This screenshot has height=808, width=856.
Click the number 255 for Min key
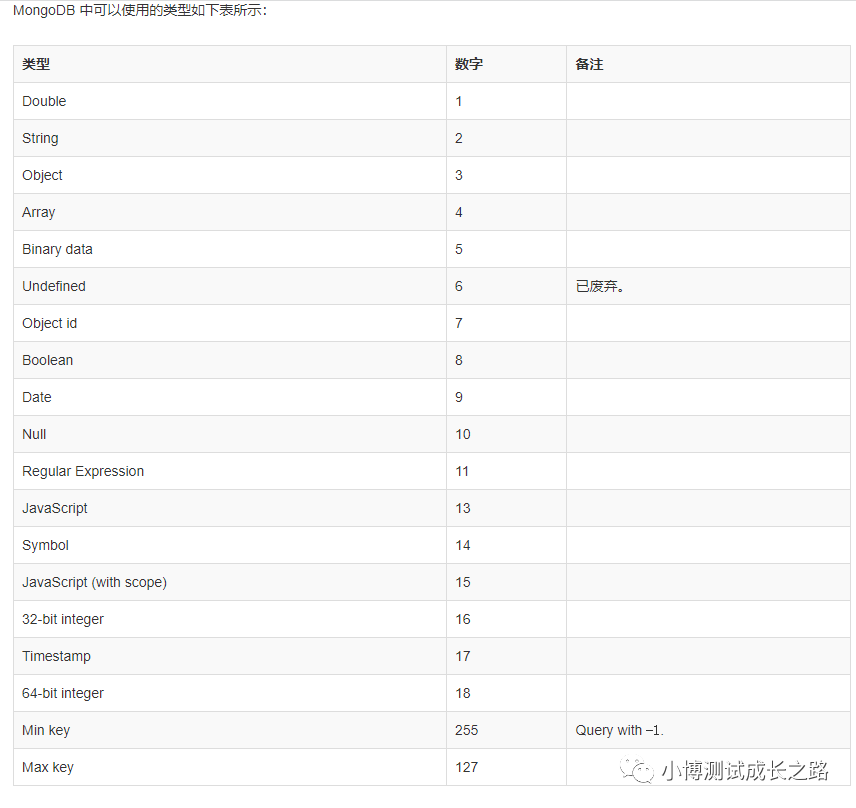467,730
